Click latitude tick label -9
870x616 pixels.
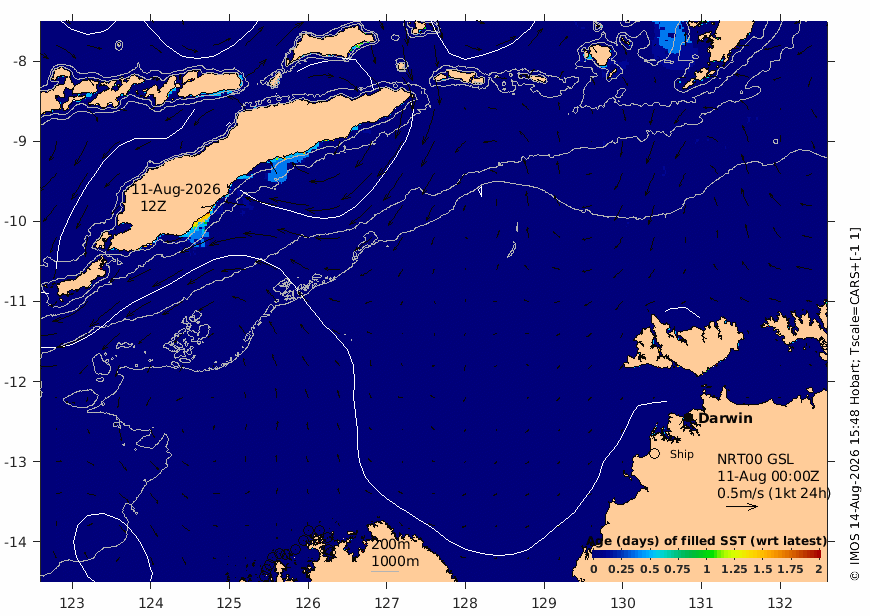[19, 142]
